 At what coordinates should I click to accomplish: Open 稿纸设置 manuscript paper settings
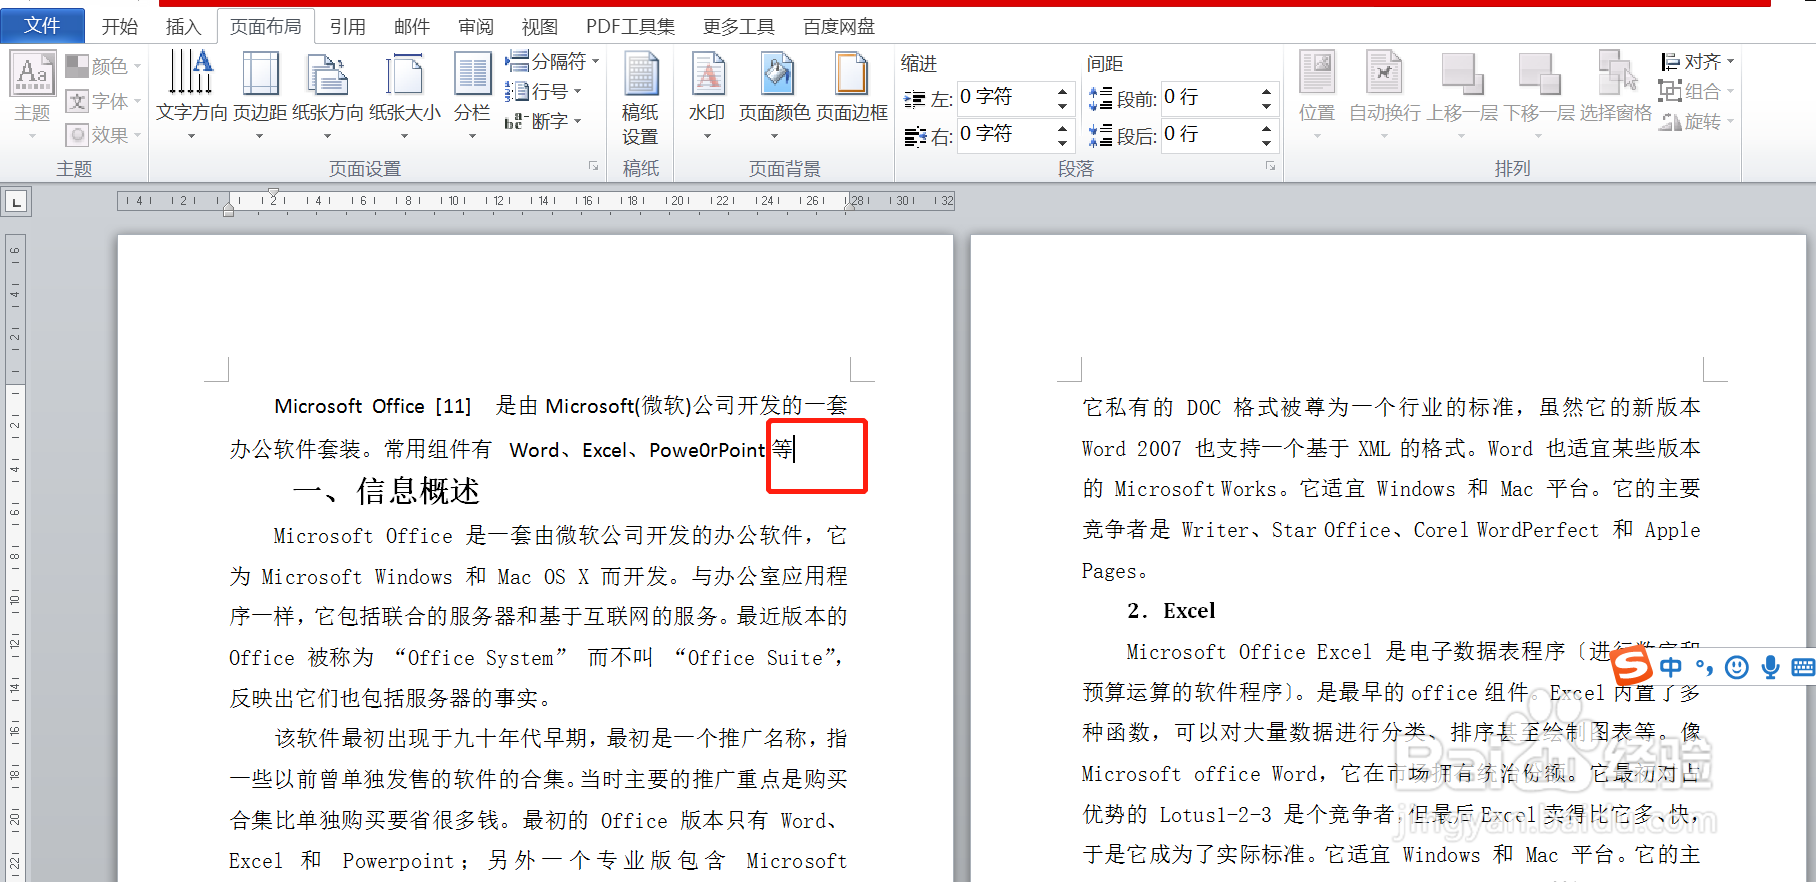click(640, 98)
